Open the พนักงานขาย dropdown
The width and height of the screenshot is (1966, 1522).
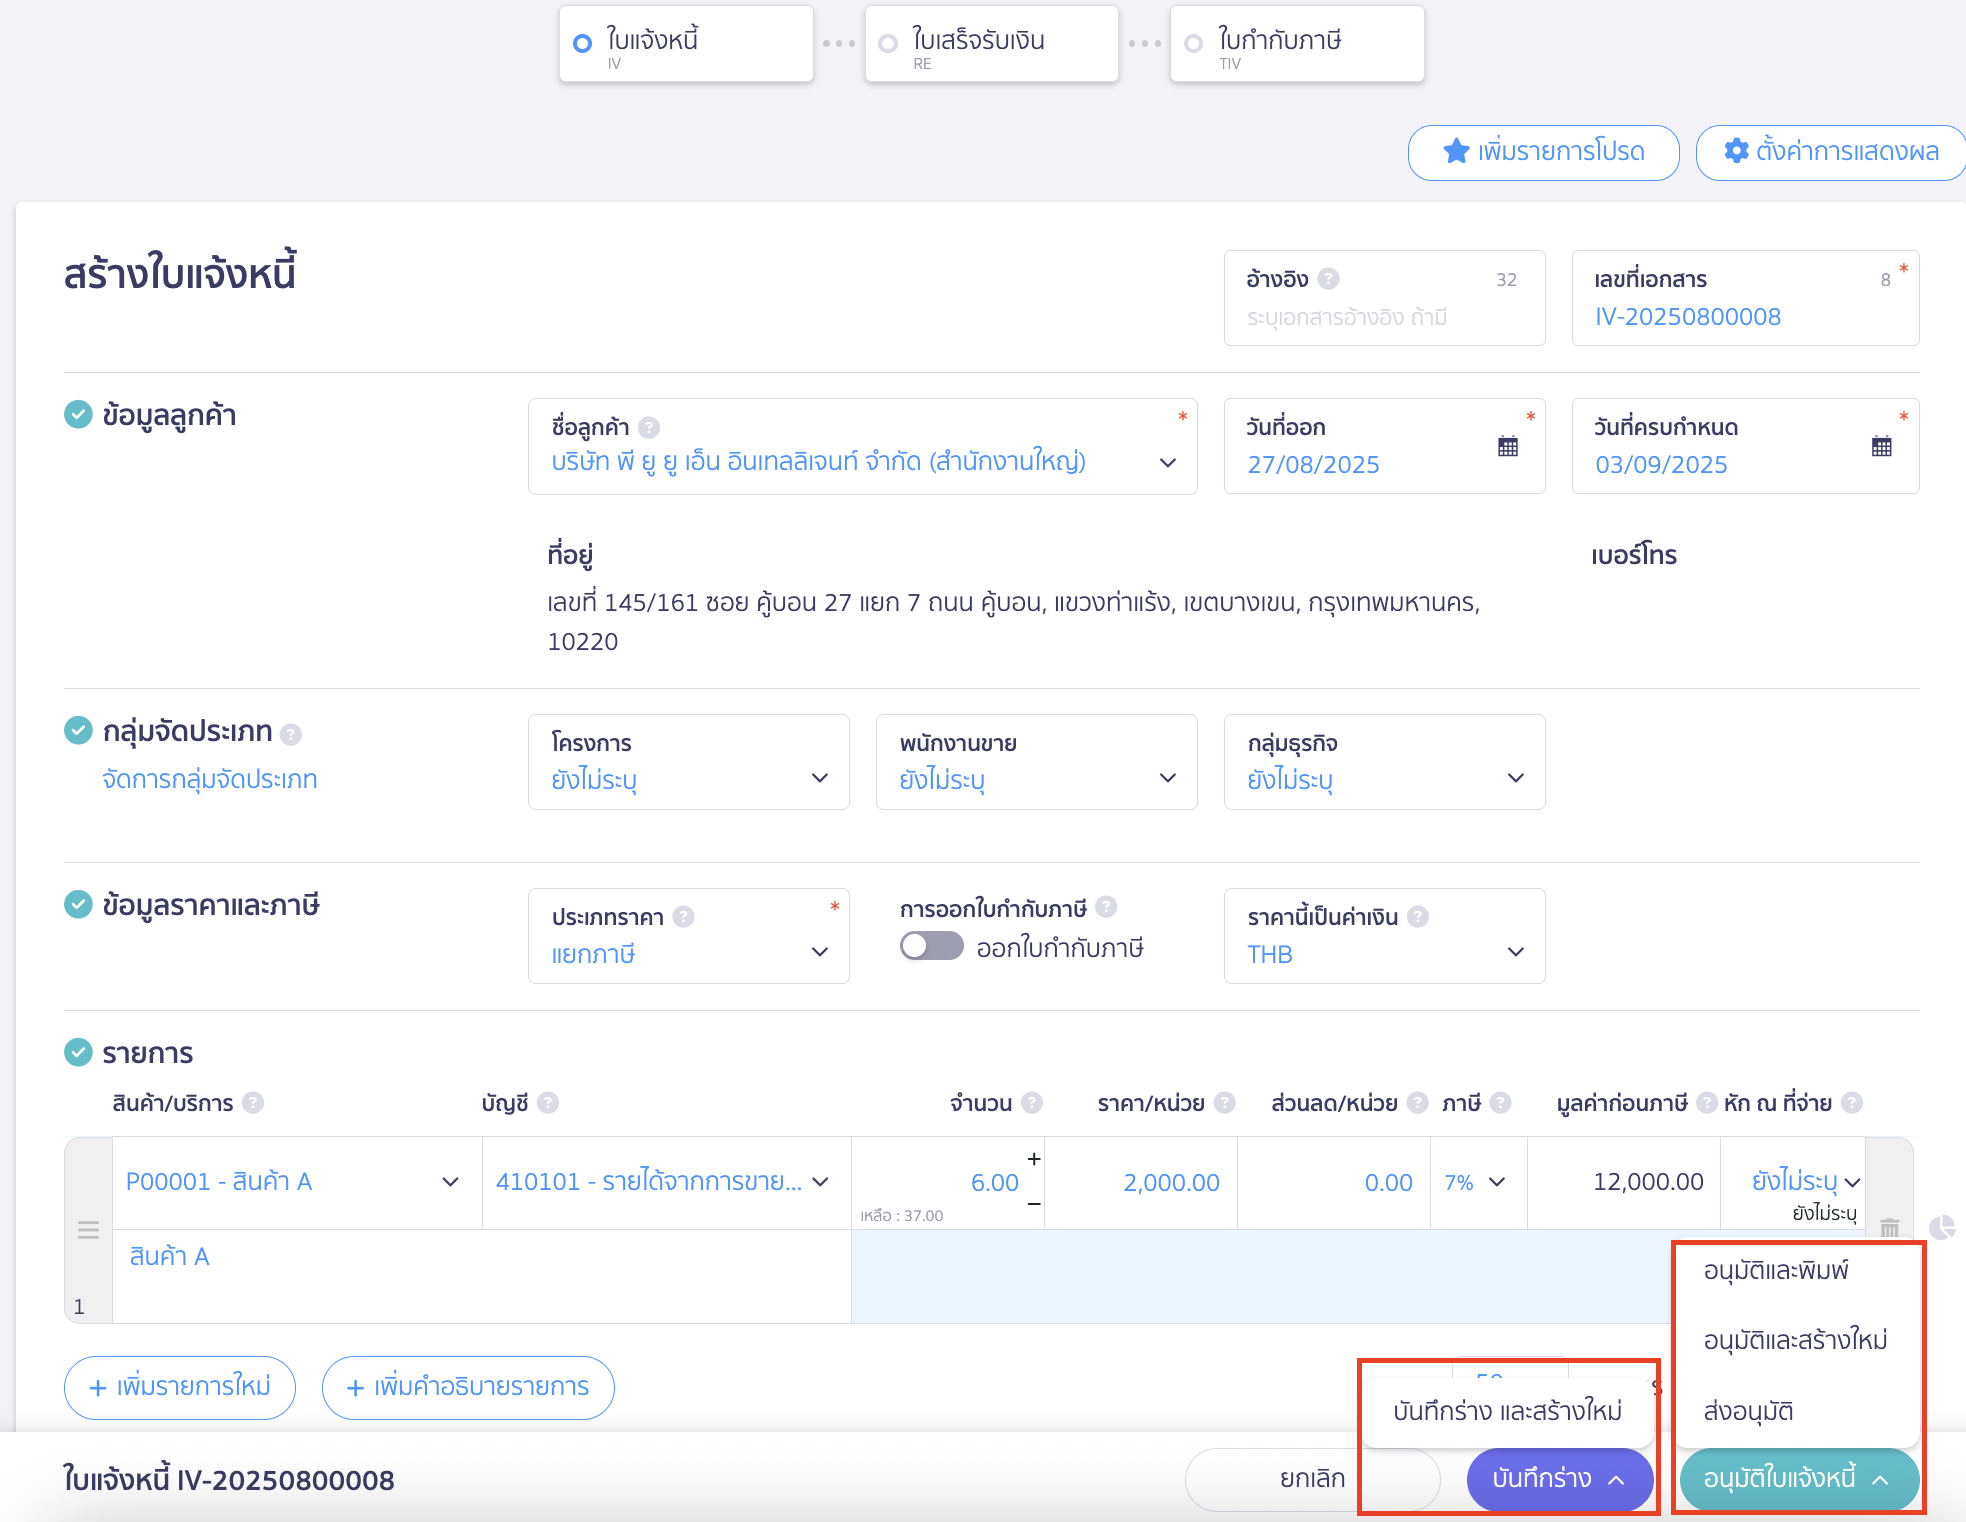coord(1037,762)
